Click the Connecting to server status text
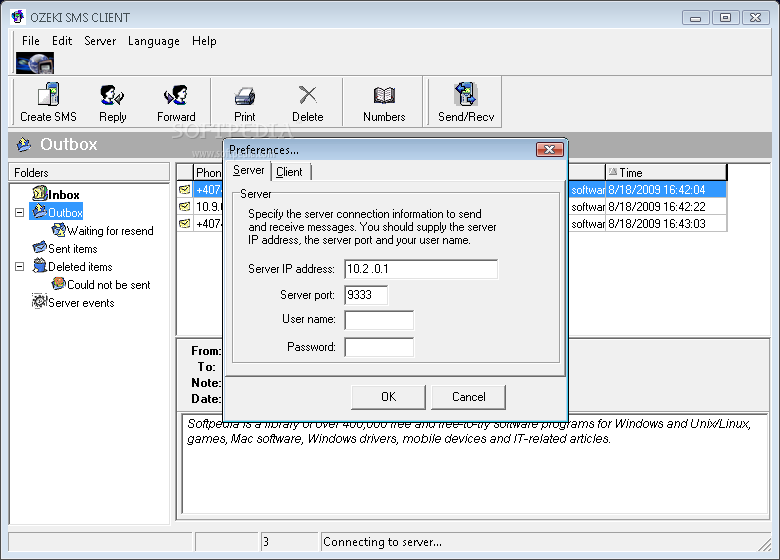Viewport: 780px width, 560px height. click(x=382, y=542)
